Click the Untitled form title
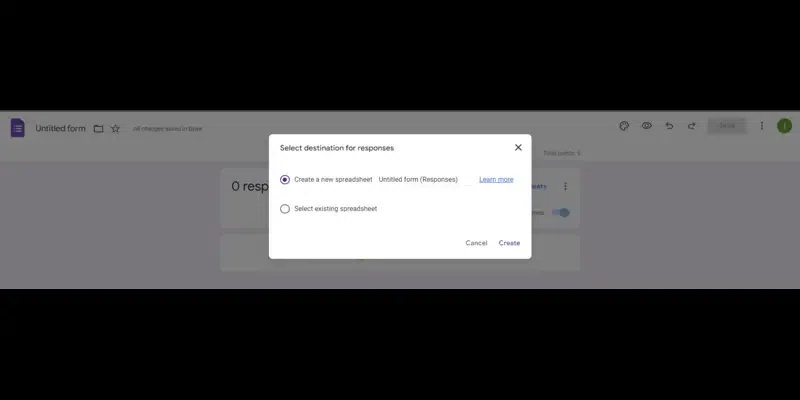Viewport: 800px width, 400px height. 60,129
